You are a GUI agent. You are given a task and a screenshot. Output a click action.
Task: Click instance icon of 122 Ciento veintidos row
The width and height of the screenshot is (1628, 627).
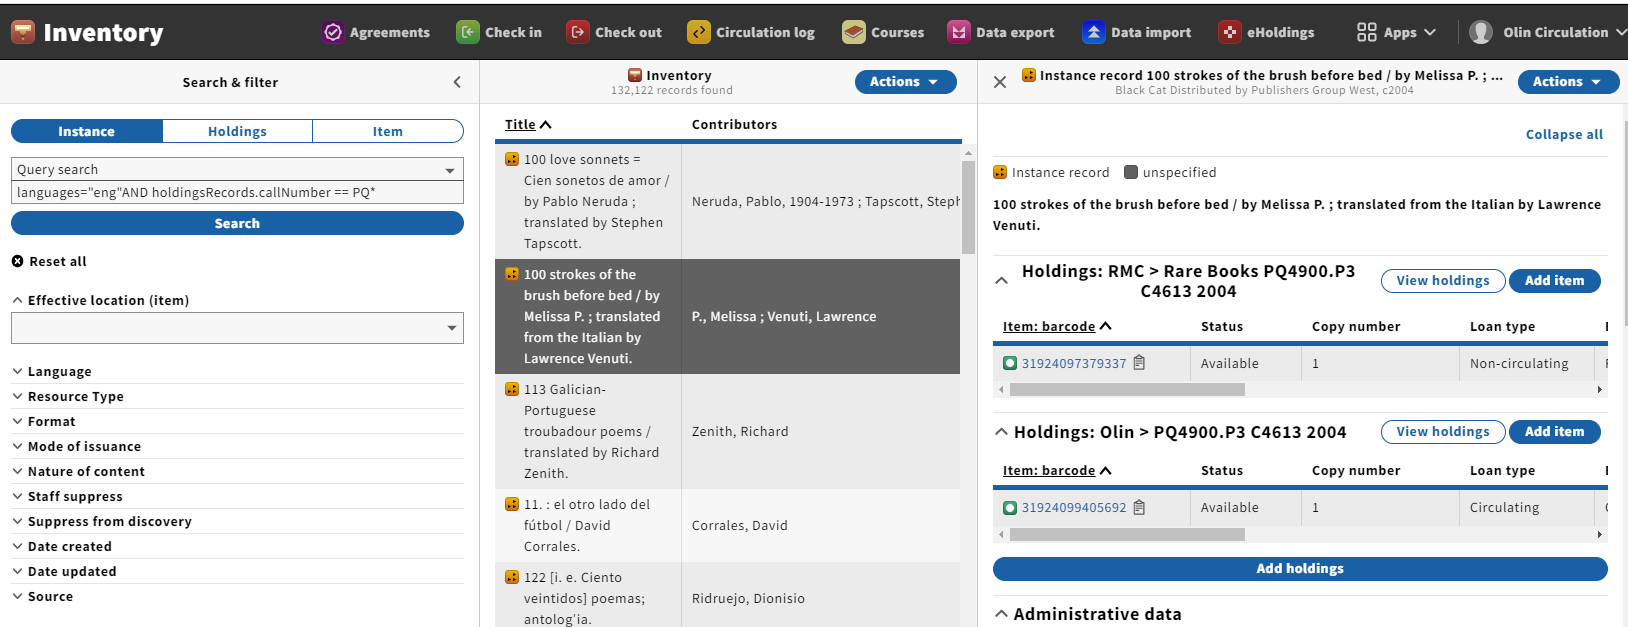(512, 577)
